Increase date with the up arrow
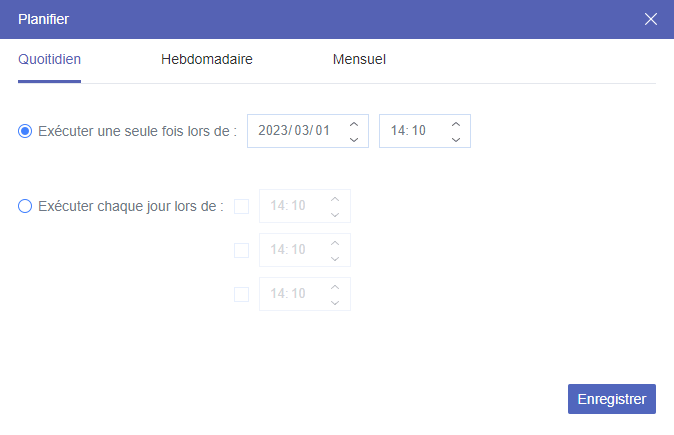This screenshot has width=674, height=435. point(354,124)
